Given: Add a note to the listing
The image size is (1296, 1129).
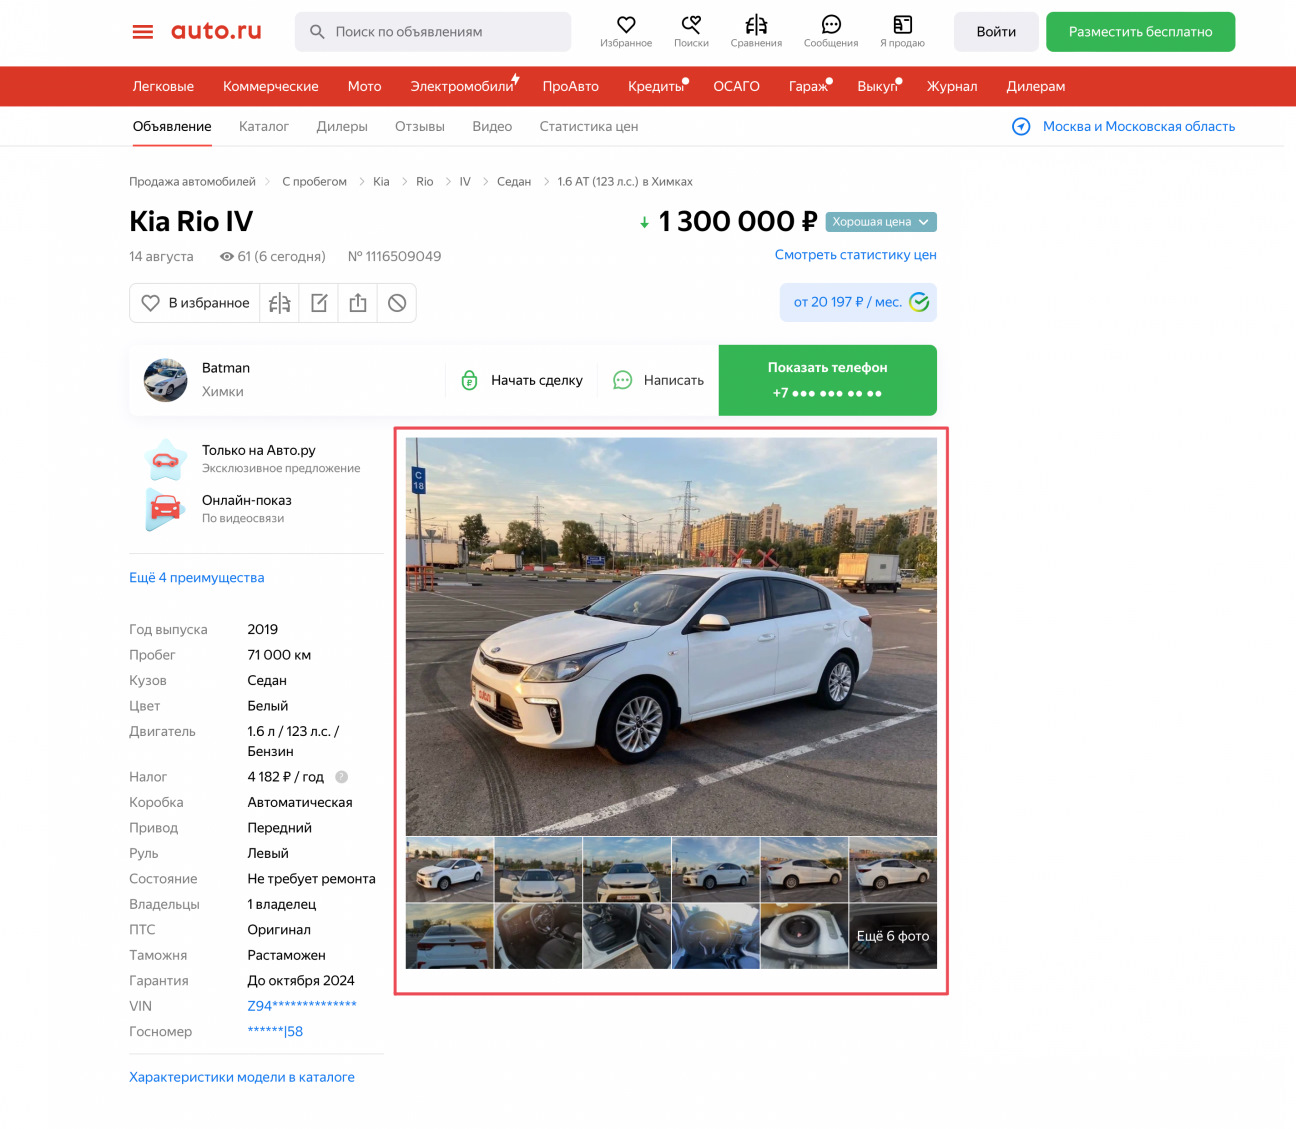Looking at the screenshot, I should pos(319,303).
